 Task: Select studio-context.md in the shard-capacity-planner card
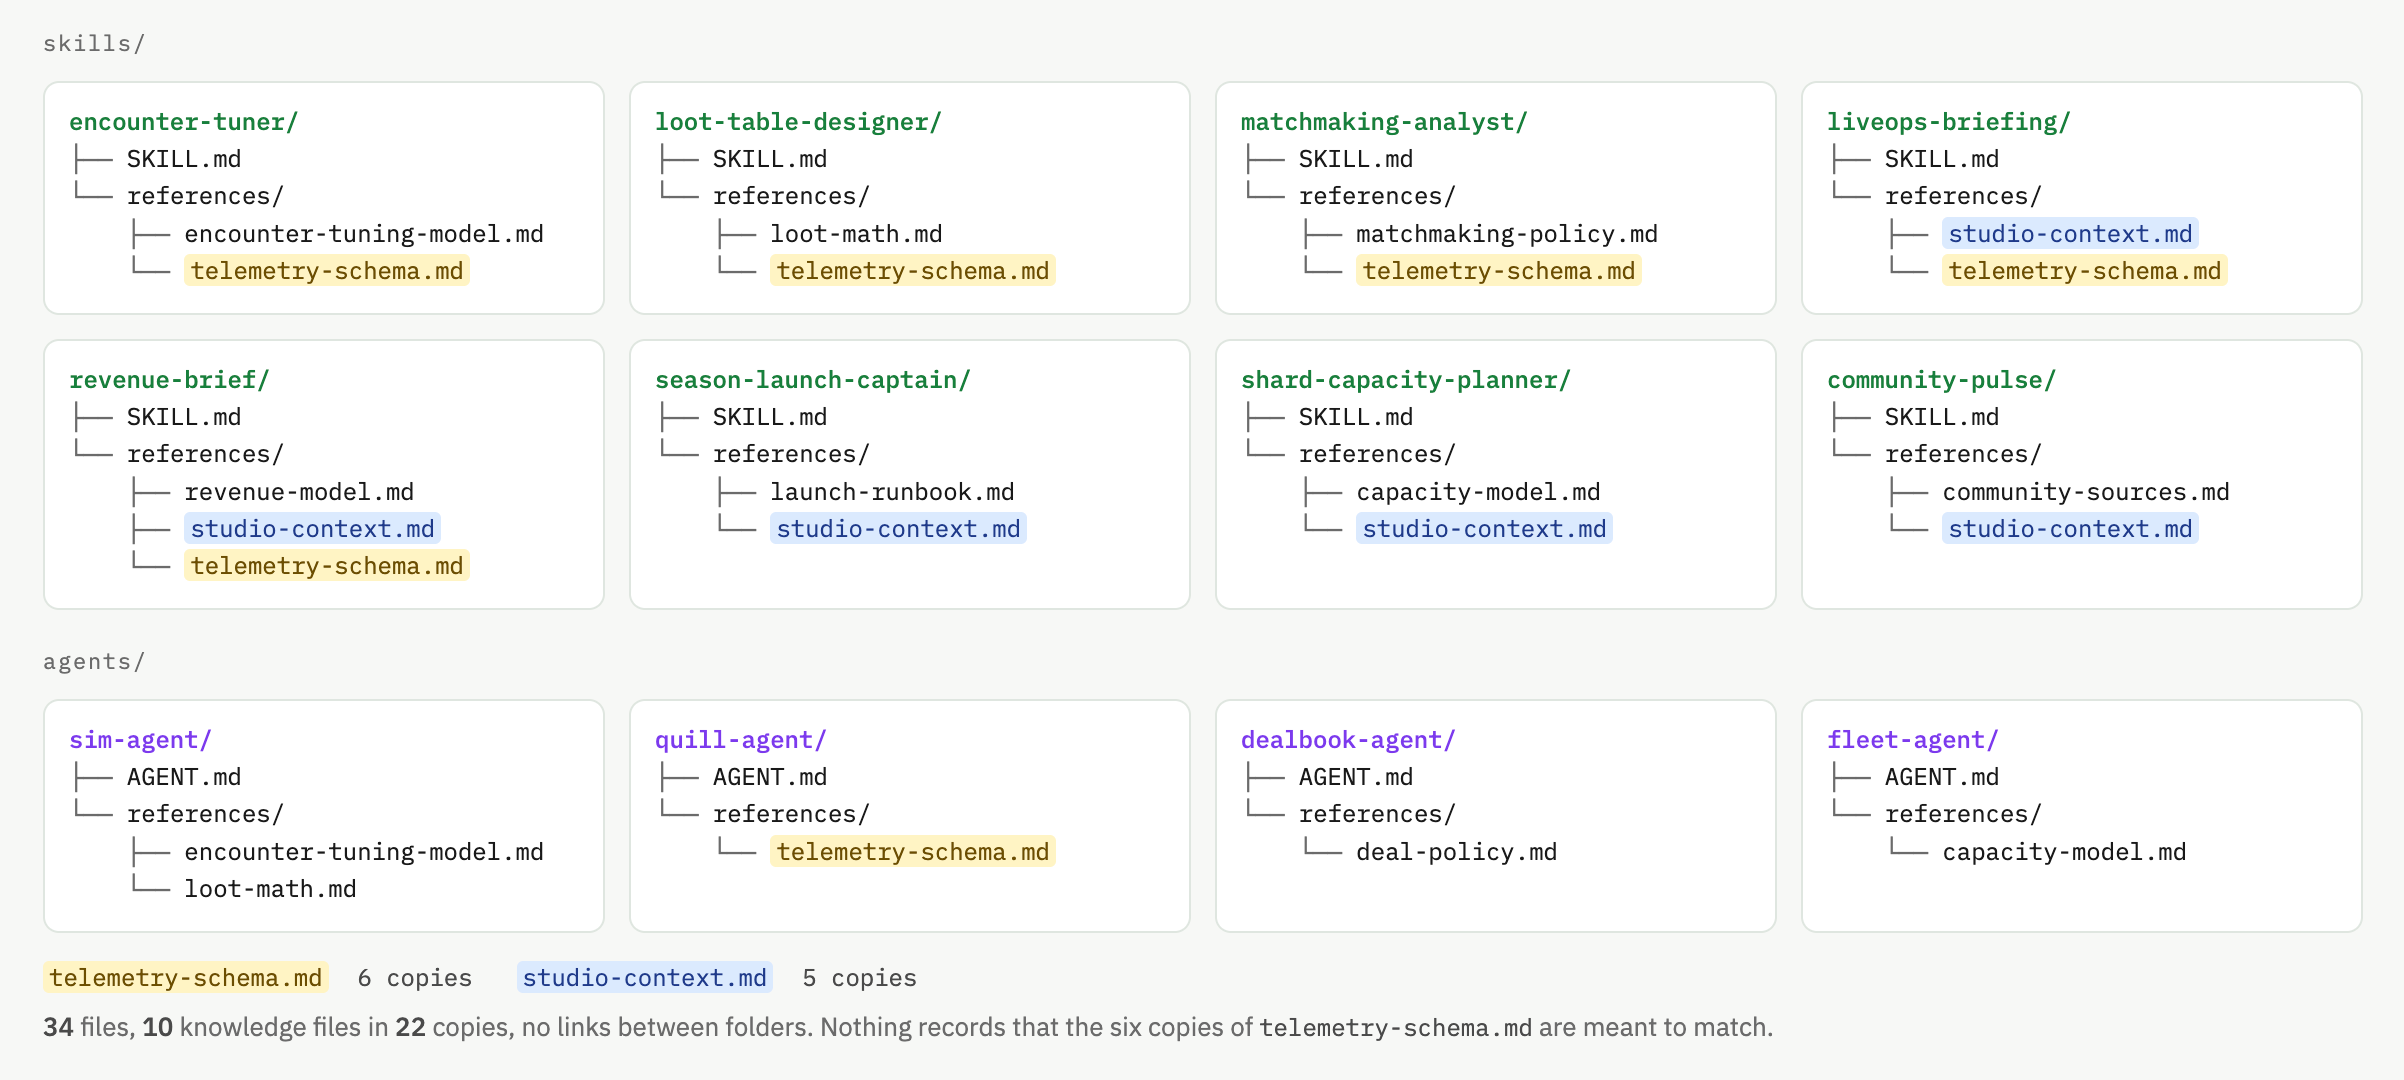1484,529
